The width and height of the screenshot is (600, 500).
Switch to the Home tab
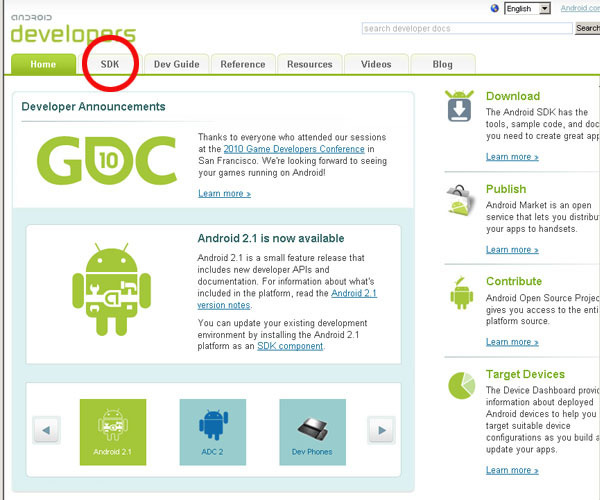point(43,64)
